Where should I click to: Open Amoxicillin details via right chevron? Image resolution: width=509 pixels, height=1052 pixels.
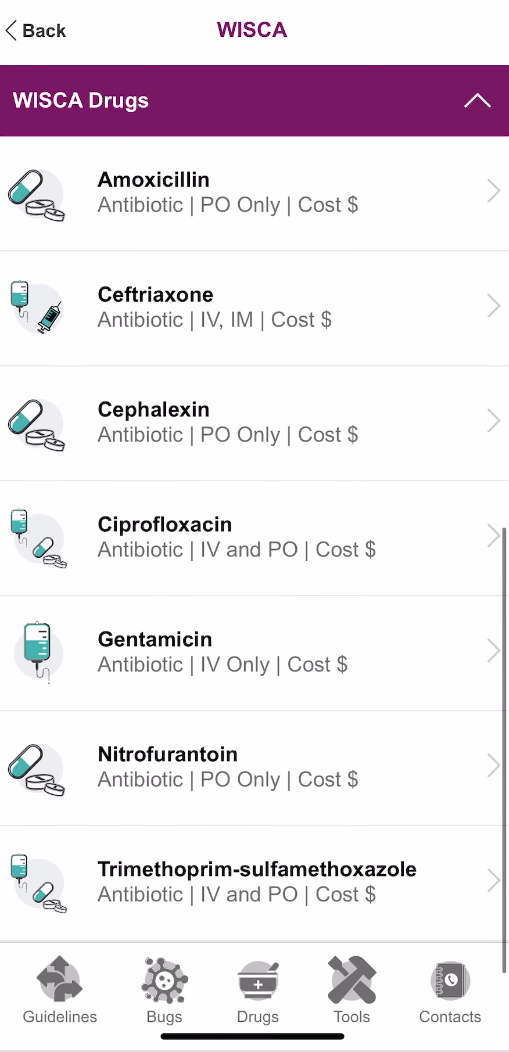[494, 192]
